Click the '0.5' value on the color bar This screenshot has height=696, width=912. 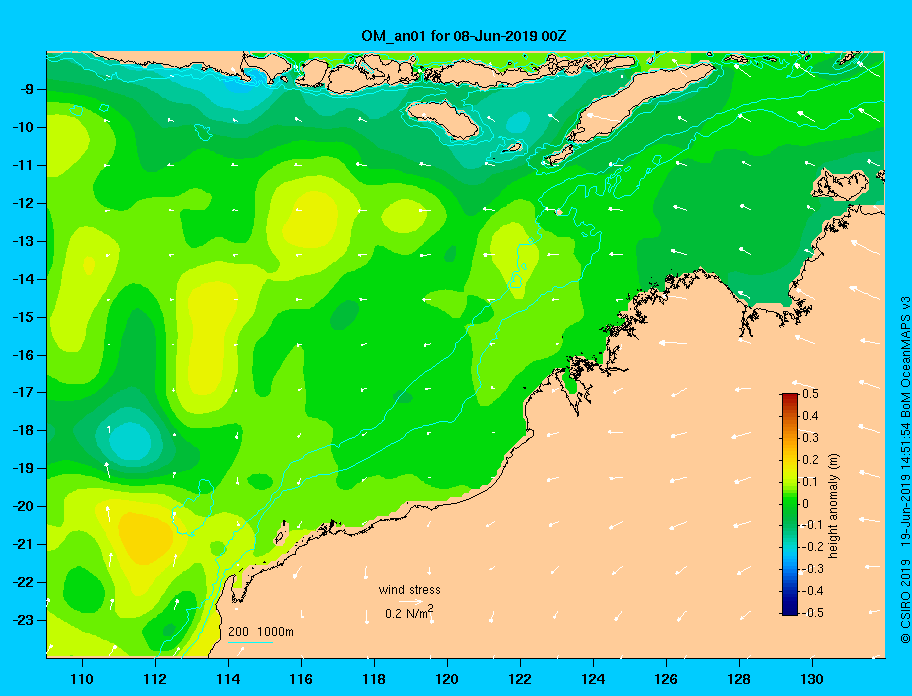click(x=810, y=394)
